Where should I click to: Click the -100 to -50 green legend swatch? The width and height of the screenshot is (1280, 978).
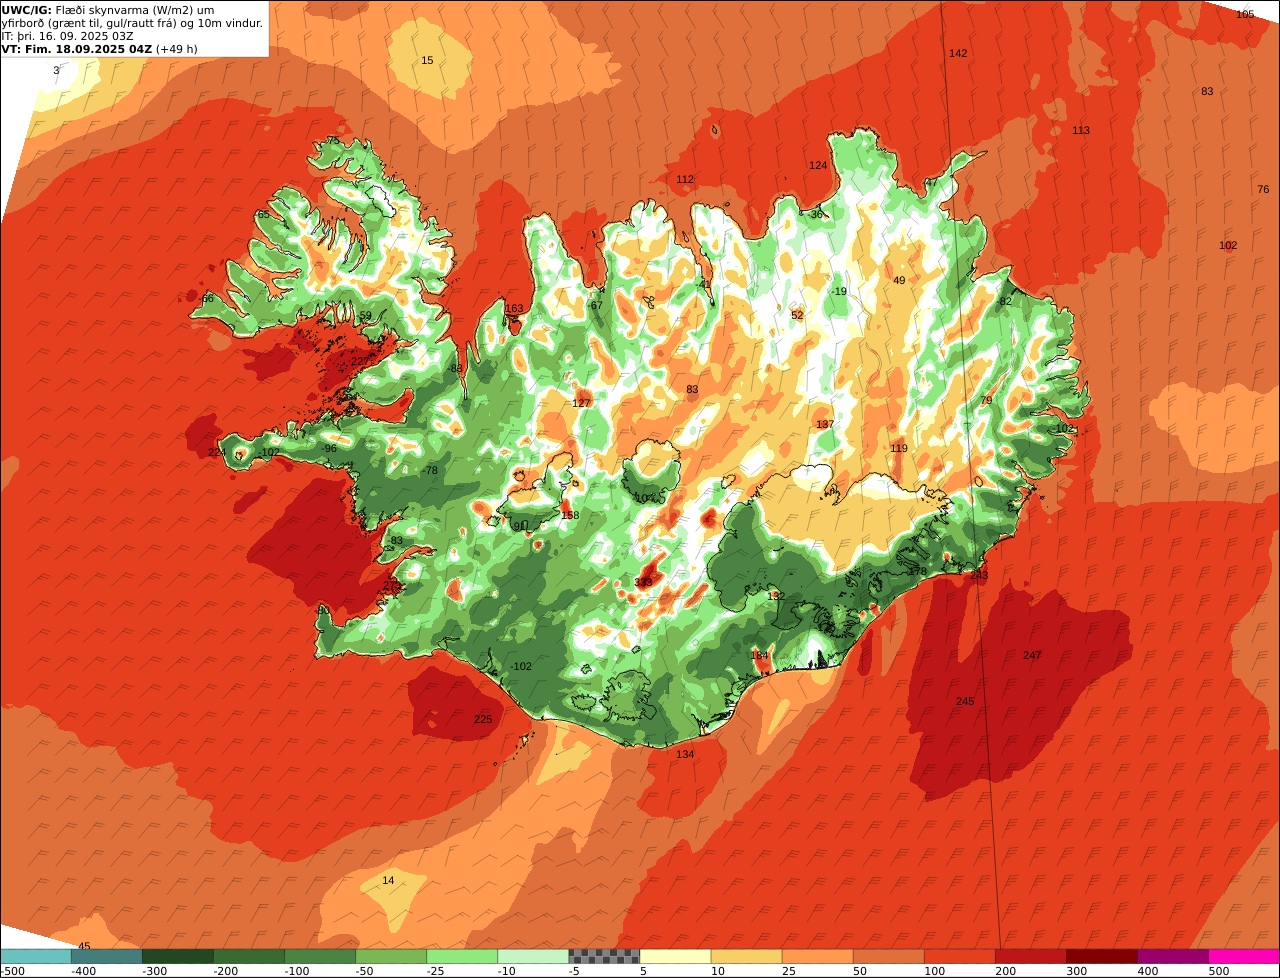(x=319, y=956)
